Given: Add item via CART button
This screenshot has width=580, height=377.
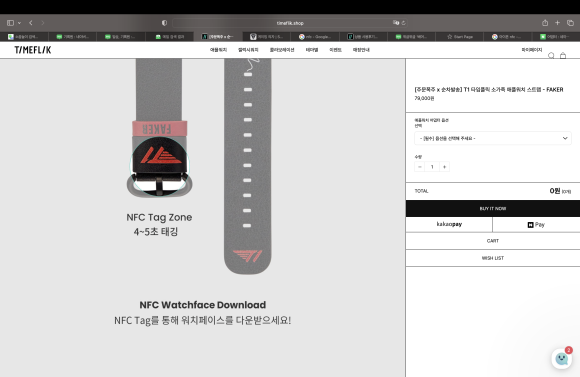Looking at the screenshot, I should coord(493,241).
